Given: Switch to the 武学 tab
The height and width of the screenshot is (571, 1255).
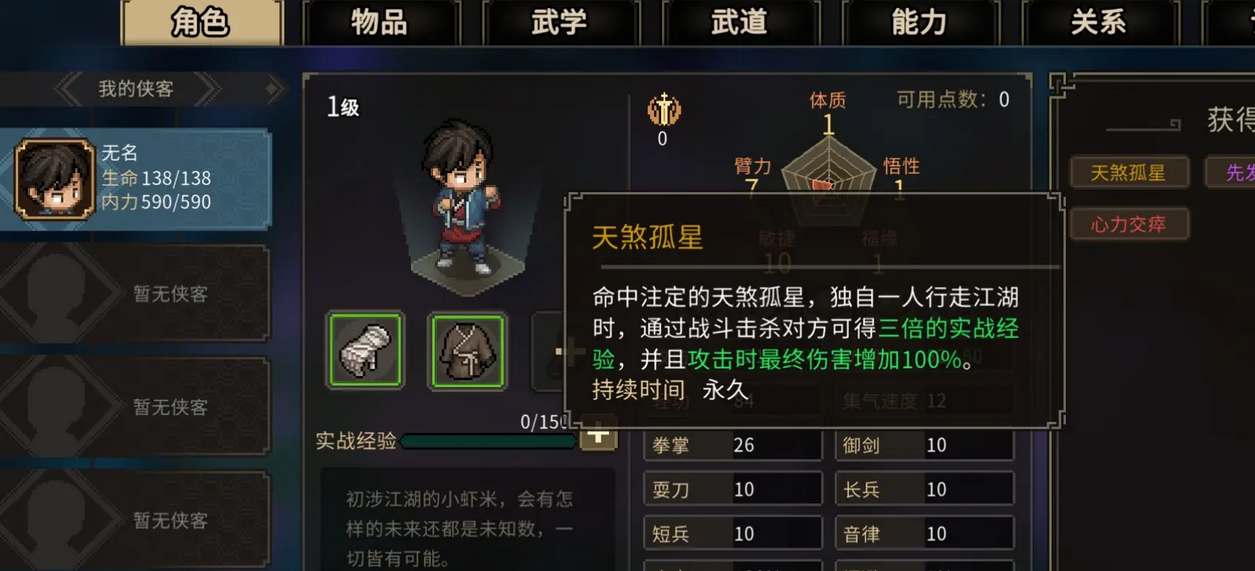Looking at the screenshot, I should pyautogui.click(x=559, y=23).
